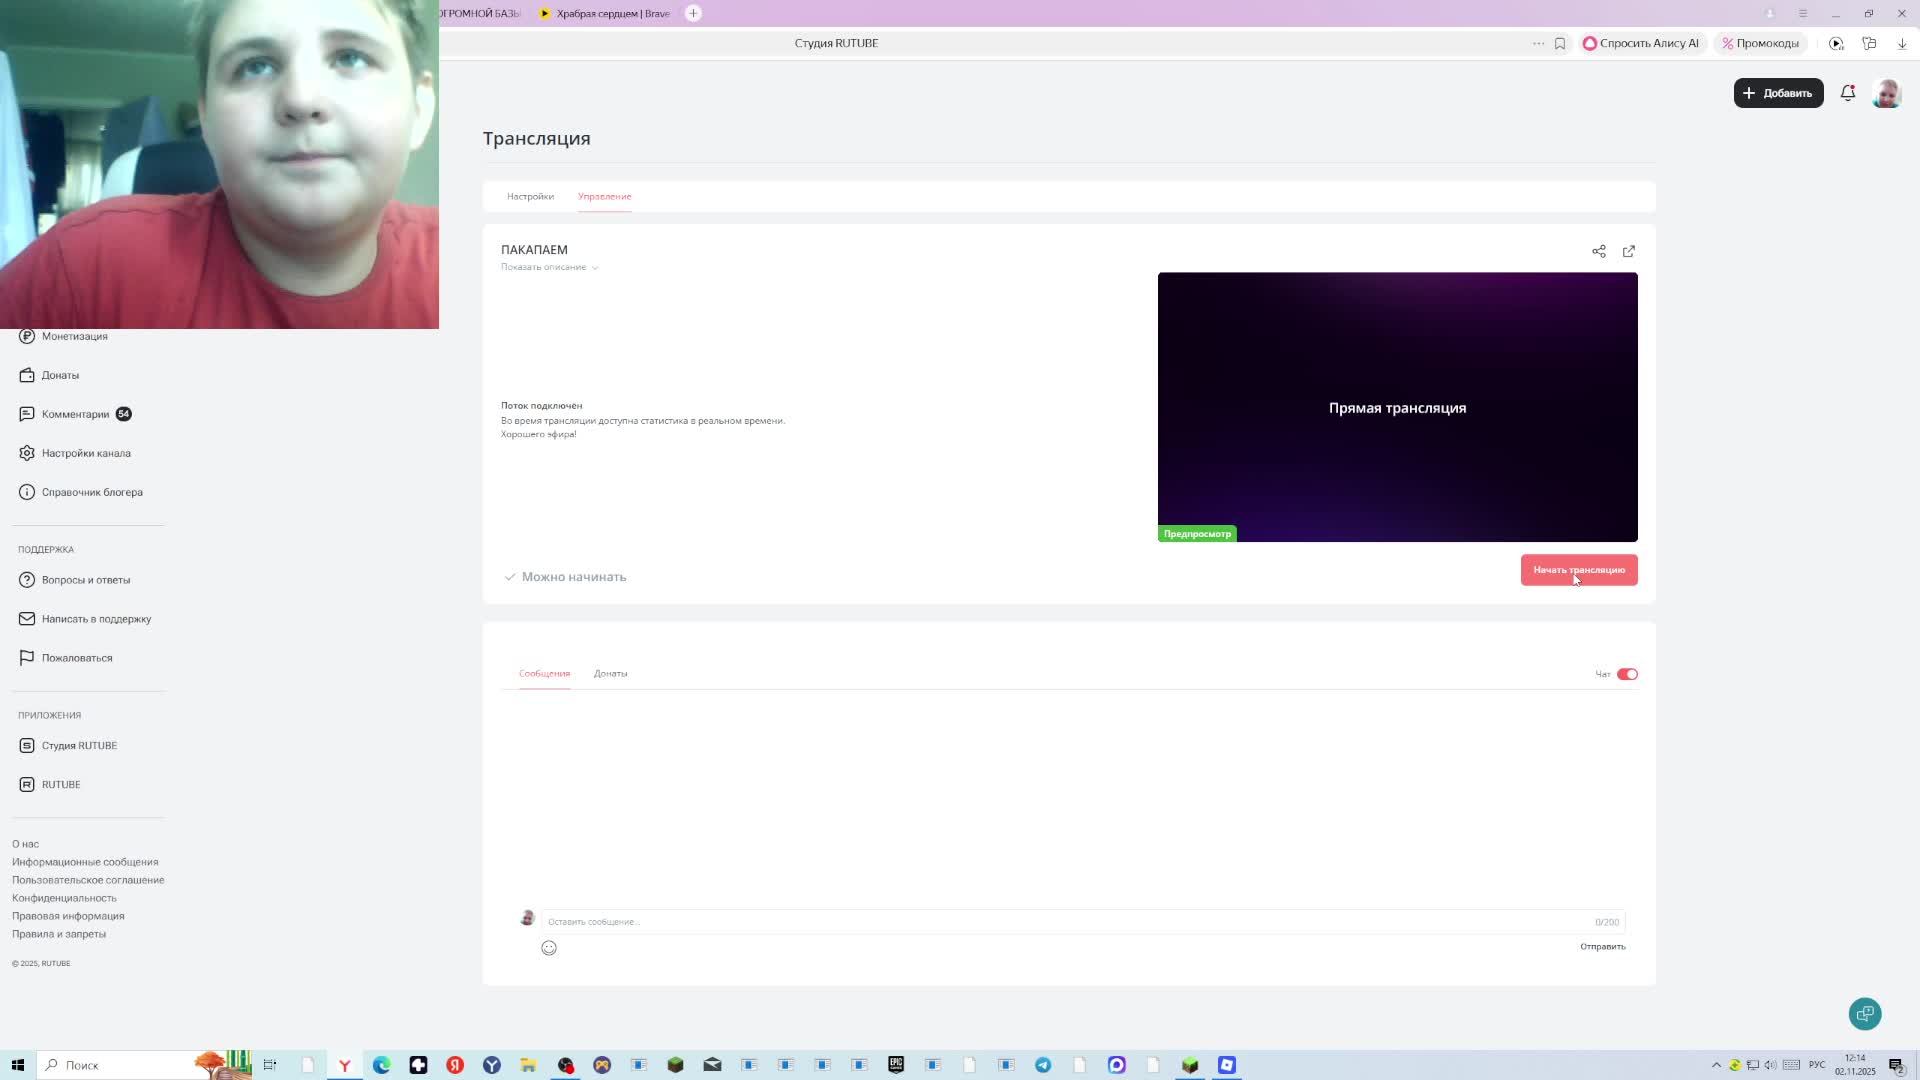Open the notifications bell
The width and height of the screenshot is (1920, 1080).
(x=1847, y=93)
